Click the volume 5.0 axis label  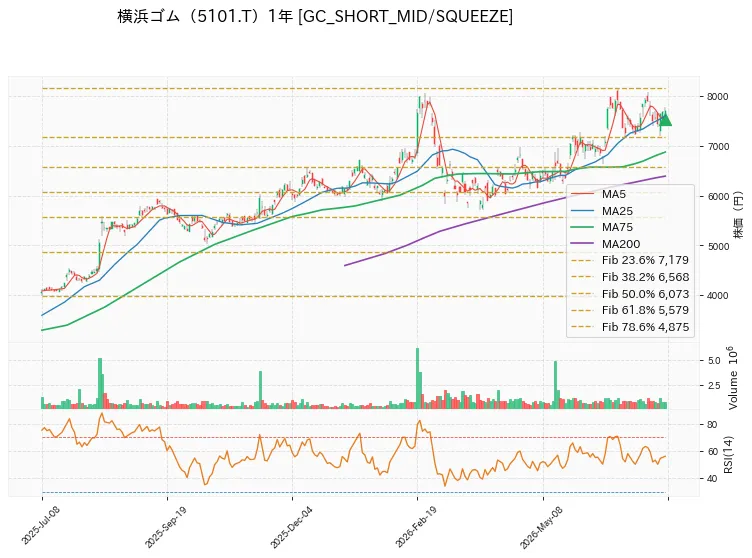[714, 361]
